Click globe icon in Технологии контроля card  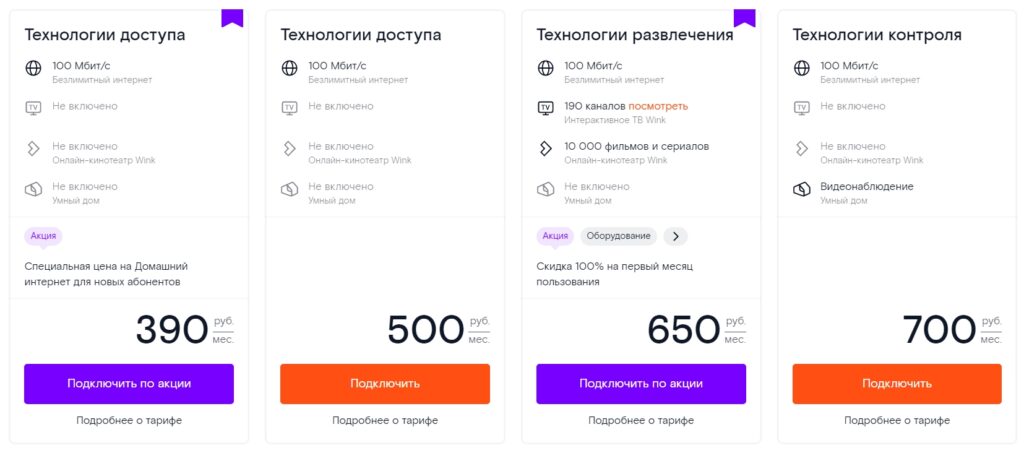point(801,69)
